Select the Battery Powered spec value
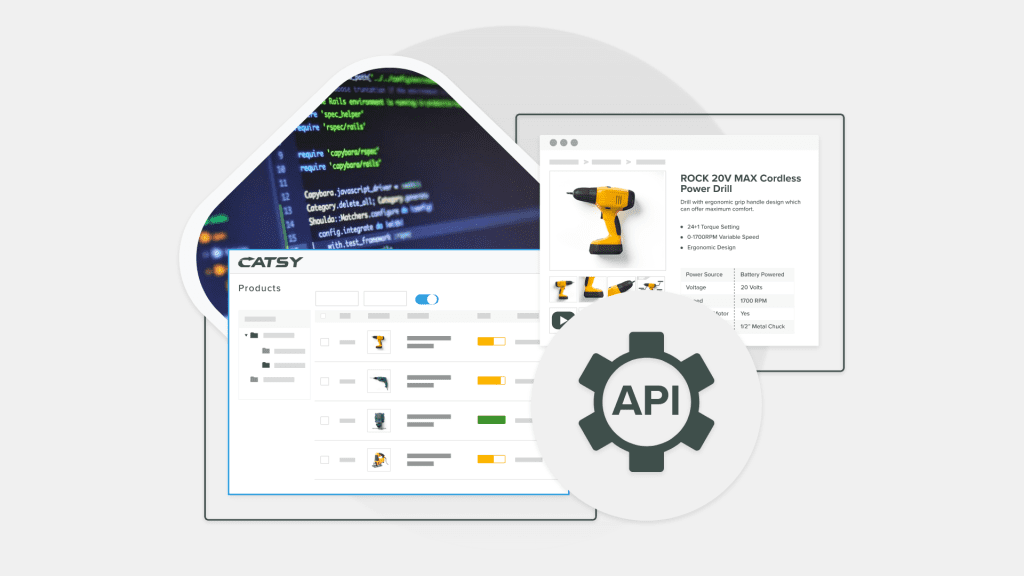Screen dimensions: 1024x576 pos(762,274)
